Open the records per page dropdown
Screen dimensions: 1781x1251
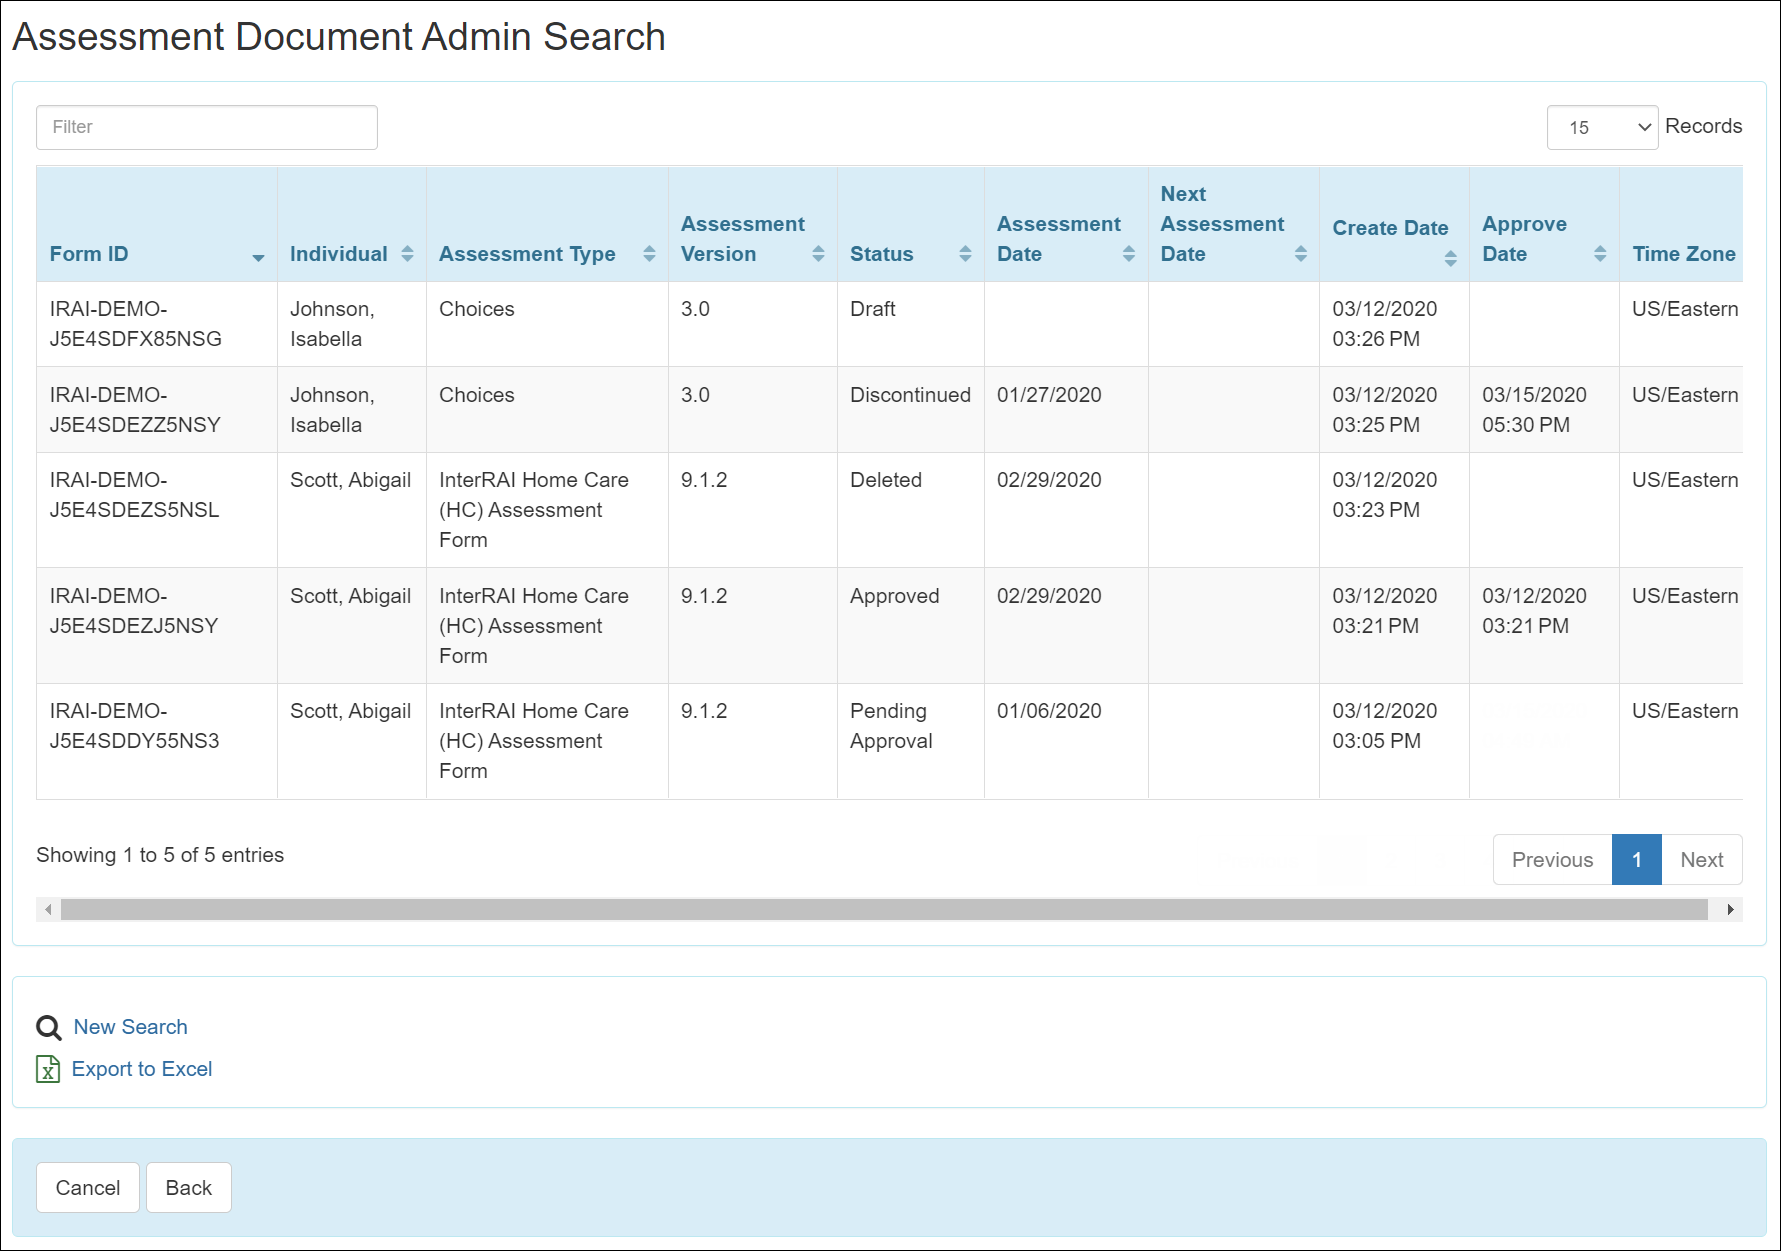coord(1602,127)
